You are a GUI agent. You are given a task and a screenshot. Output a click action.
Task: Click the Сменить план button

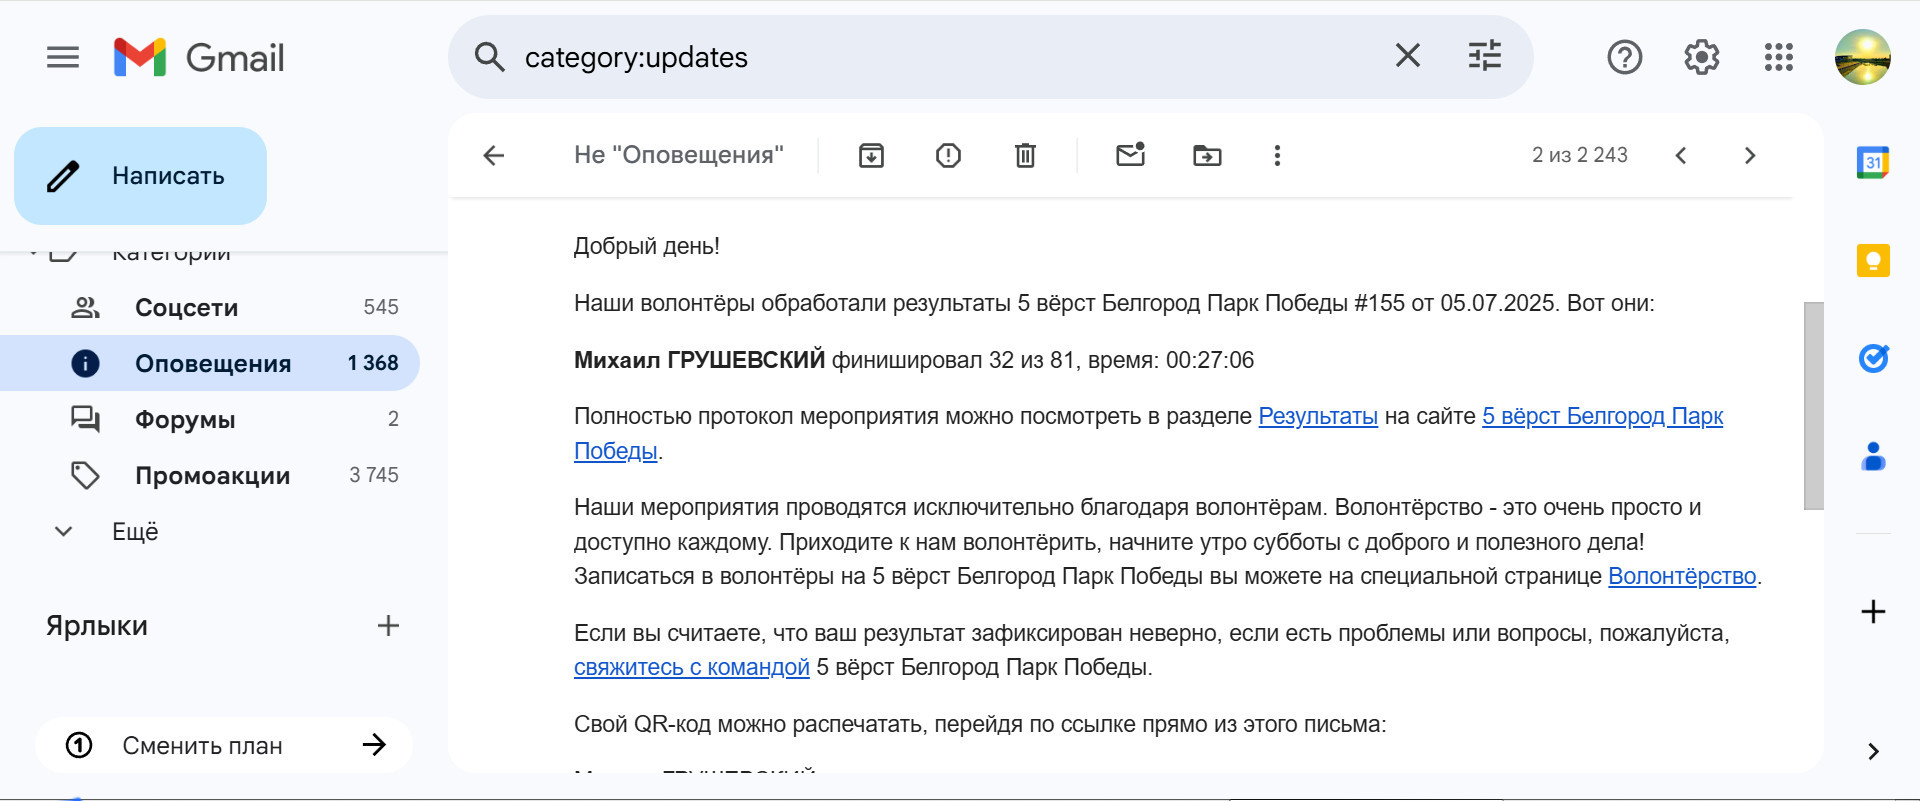point(224,745)
